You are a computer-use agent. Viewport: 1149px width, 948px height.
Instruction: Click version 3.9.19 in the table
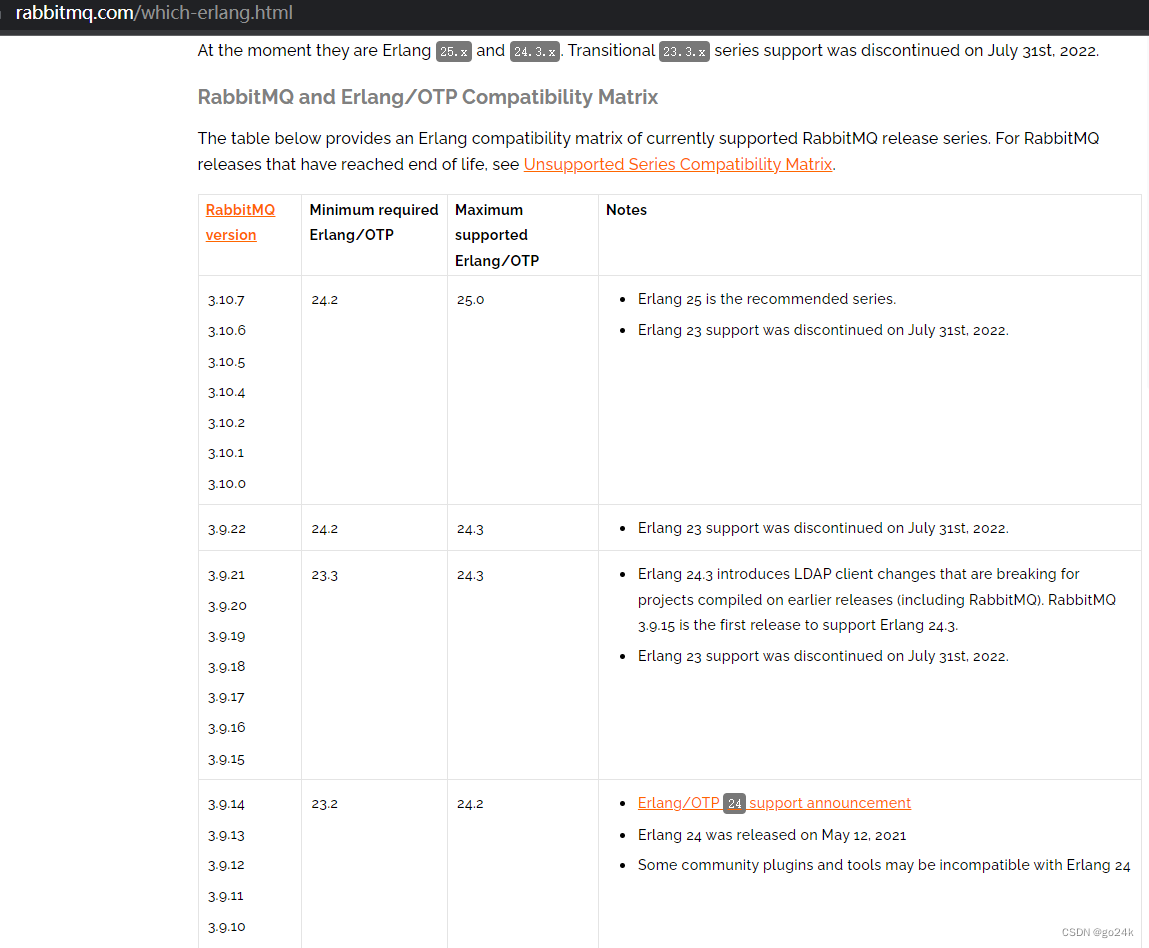click(226, 636)
